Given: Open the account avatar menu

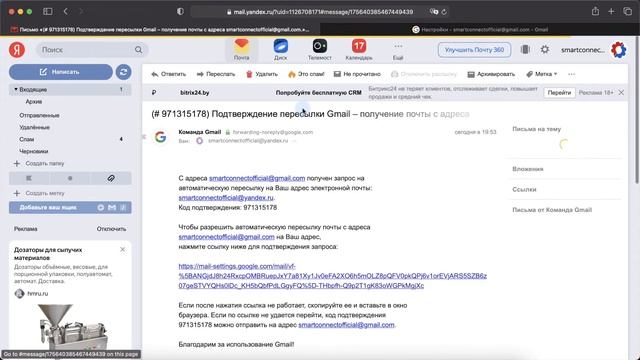Looking at the screenshot, I should [x=618, y=50].
